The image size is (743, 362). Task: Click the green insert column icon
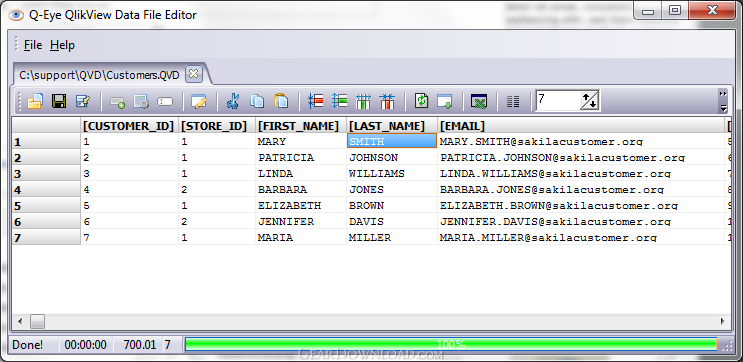363,101
